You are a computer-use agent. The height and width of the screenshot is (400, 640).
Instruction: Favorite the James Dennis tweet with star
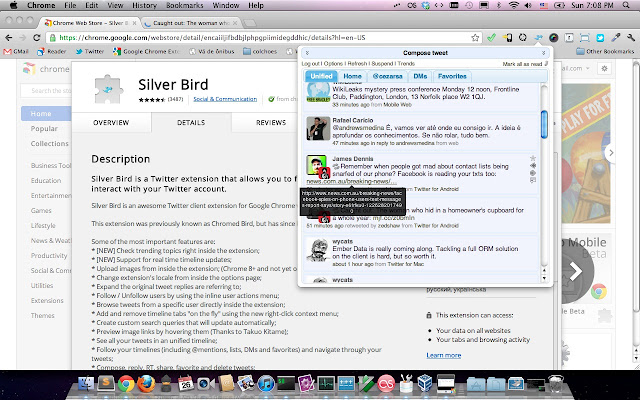(533, 158)
